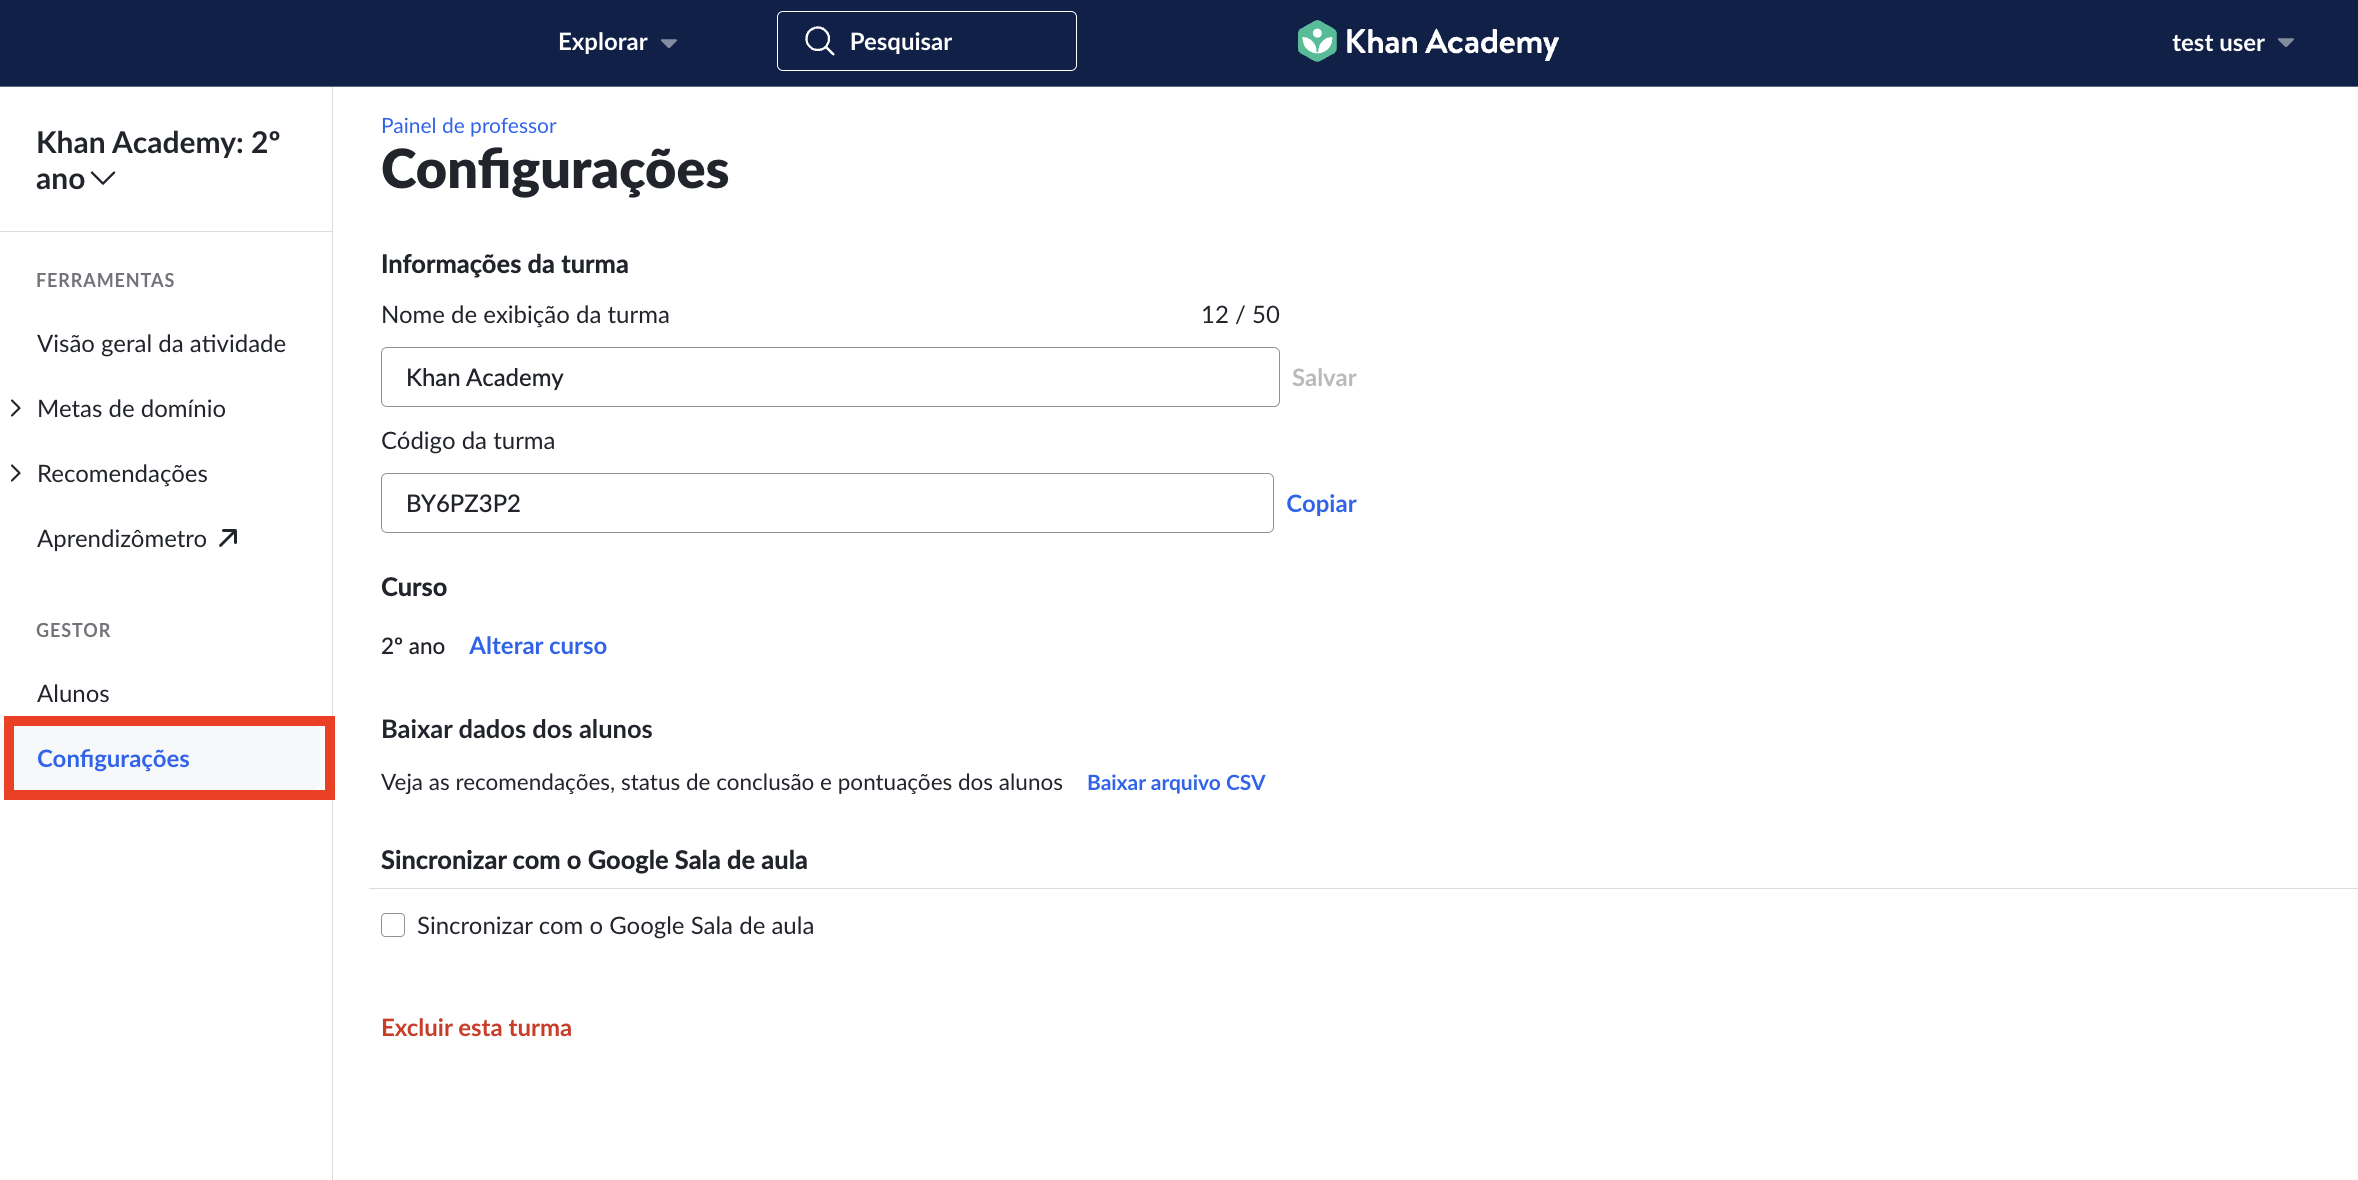
Task: Copy the class code with Copiar
Action: coord(1321,503)
